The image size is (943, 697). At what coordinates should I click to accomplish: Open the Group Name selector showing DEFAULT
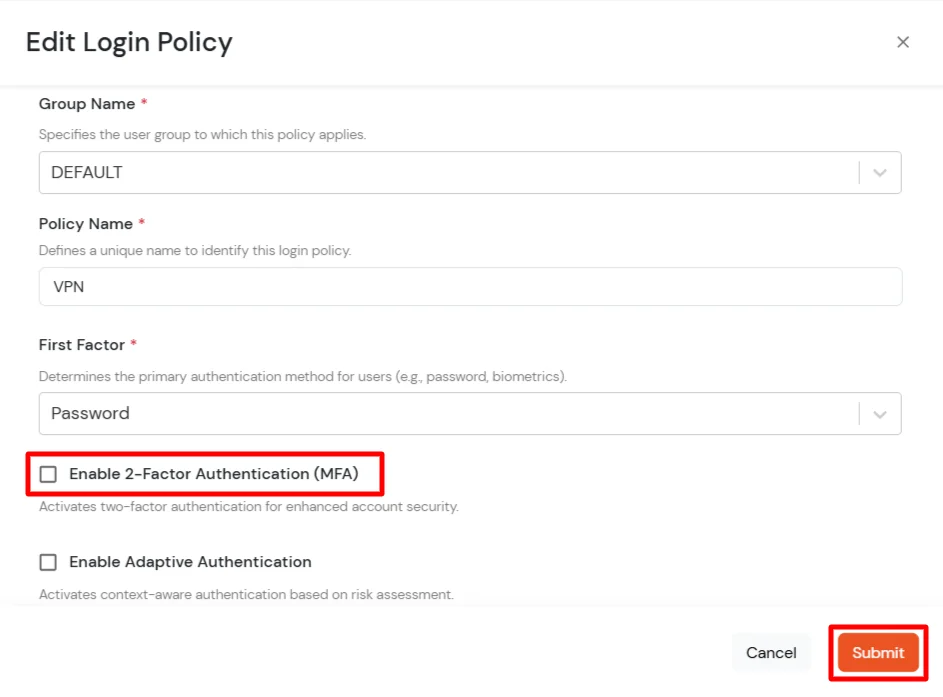(470, 172)
